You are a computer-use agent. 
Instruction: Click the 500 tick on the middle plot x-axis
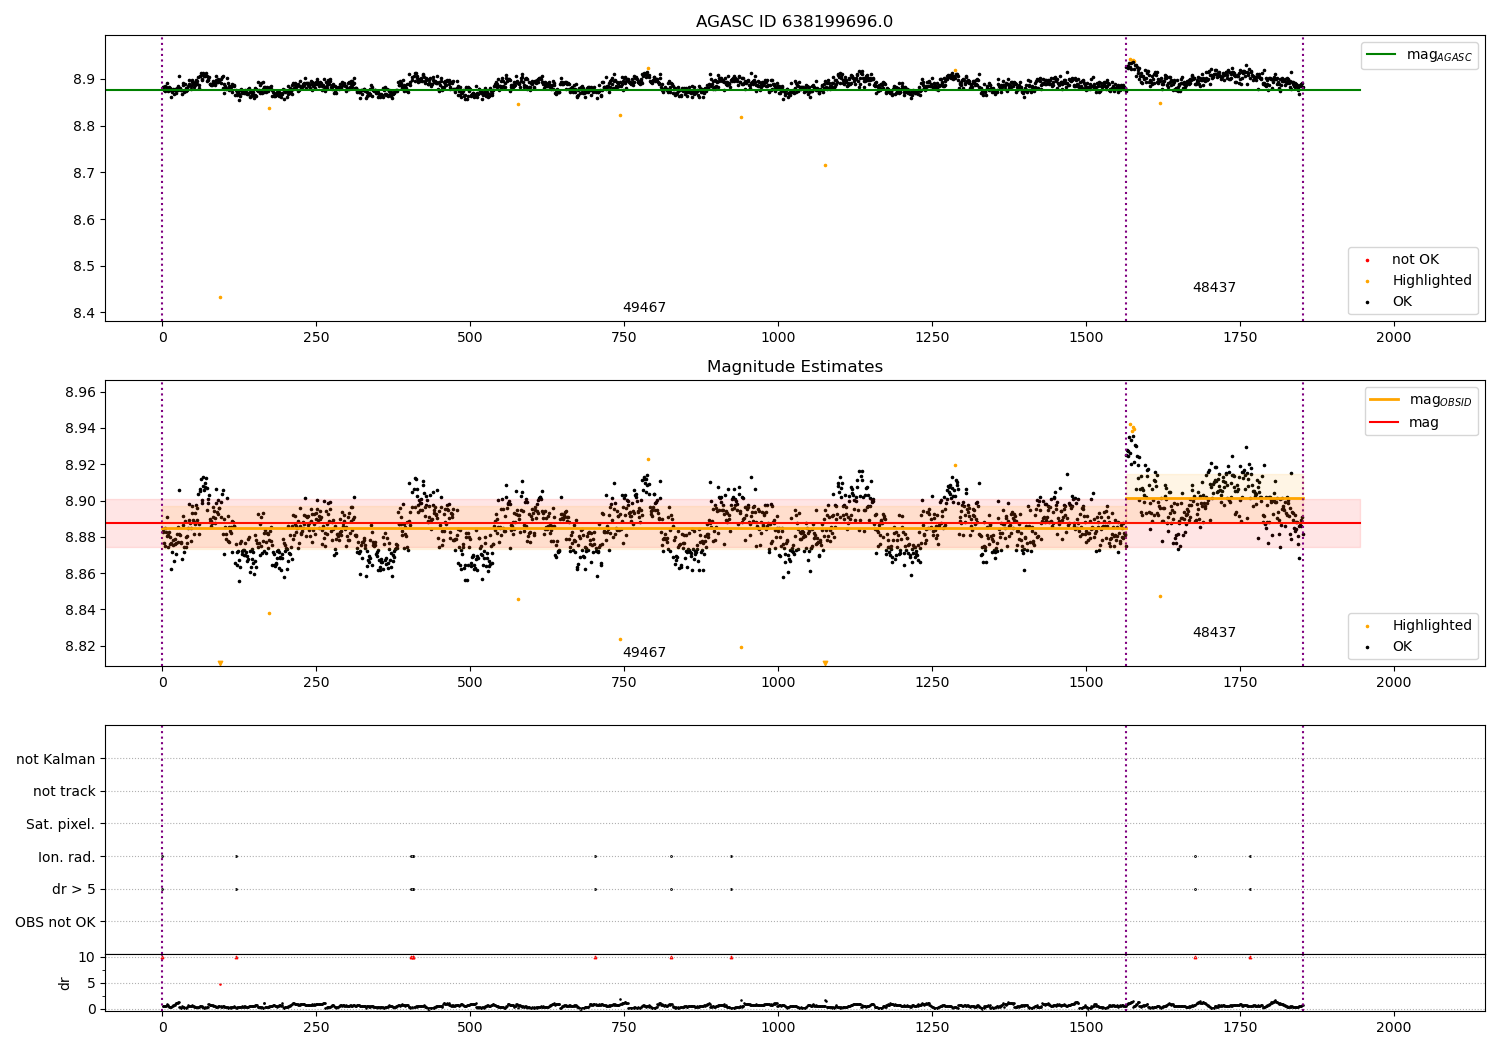click(x=470, y=683)
